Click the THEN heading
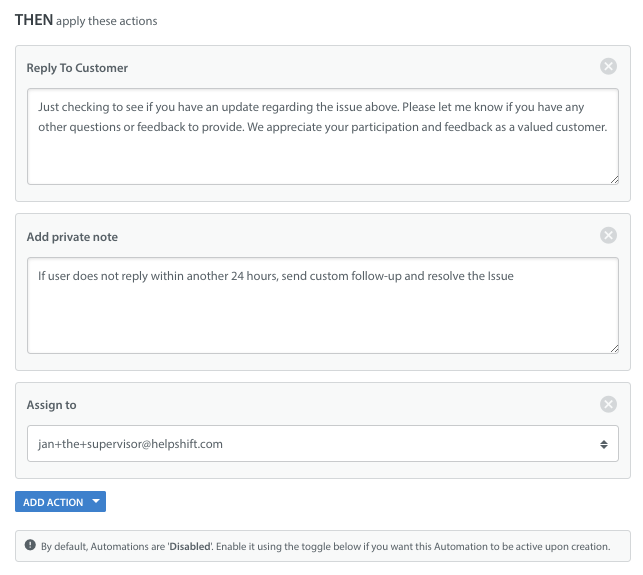 tap(34, 19)
